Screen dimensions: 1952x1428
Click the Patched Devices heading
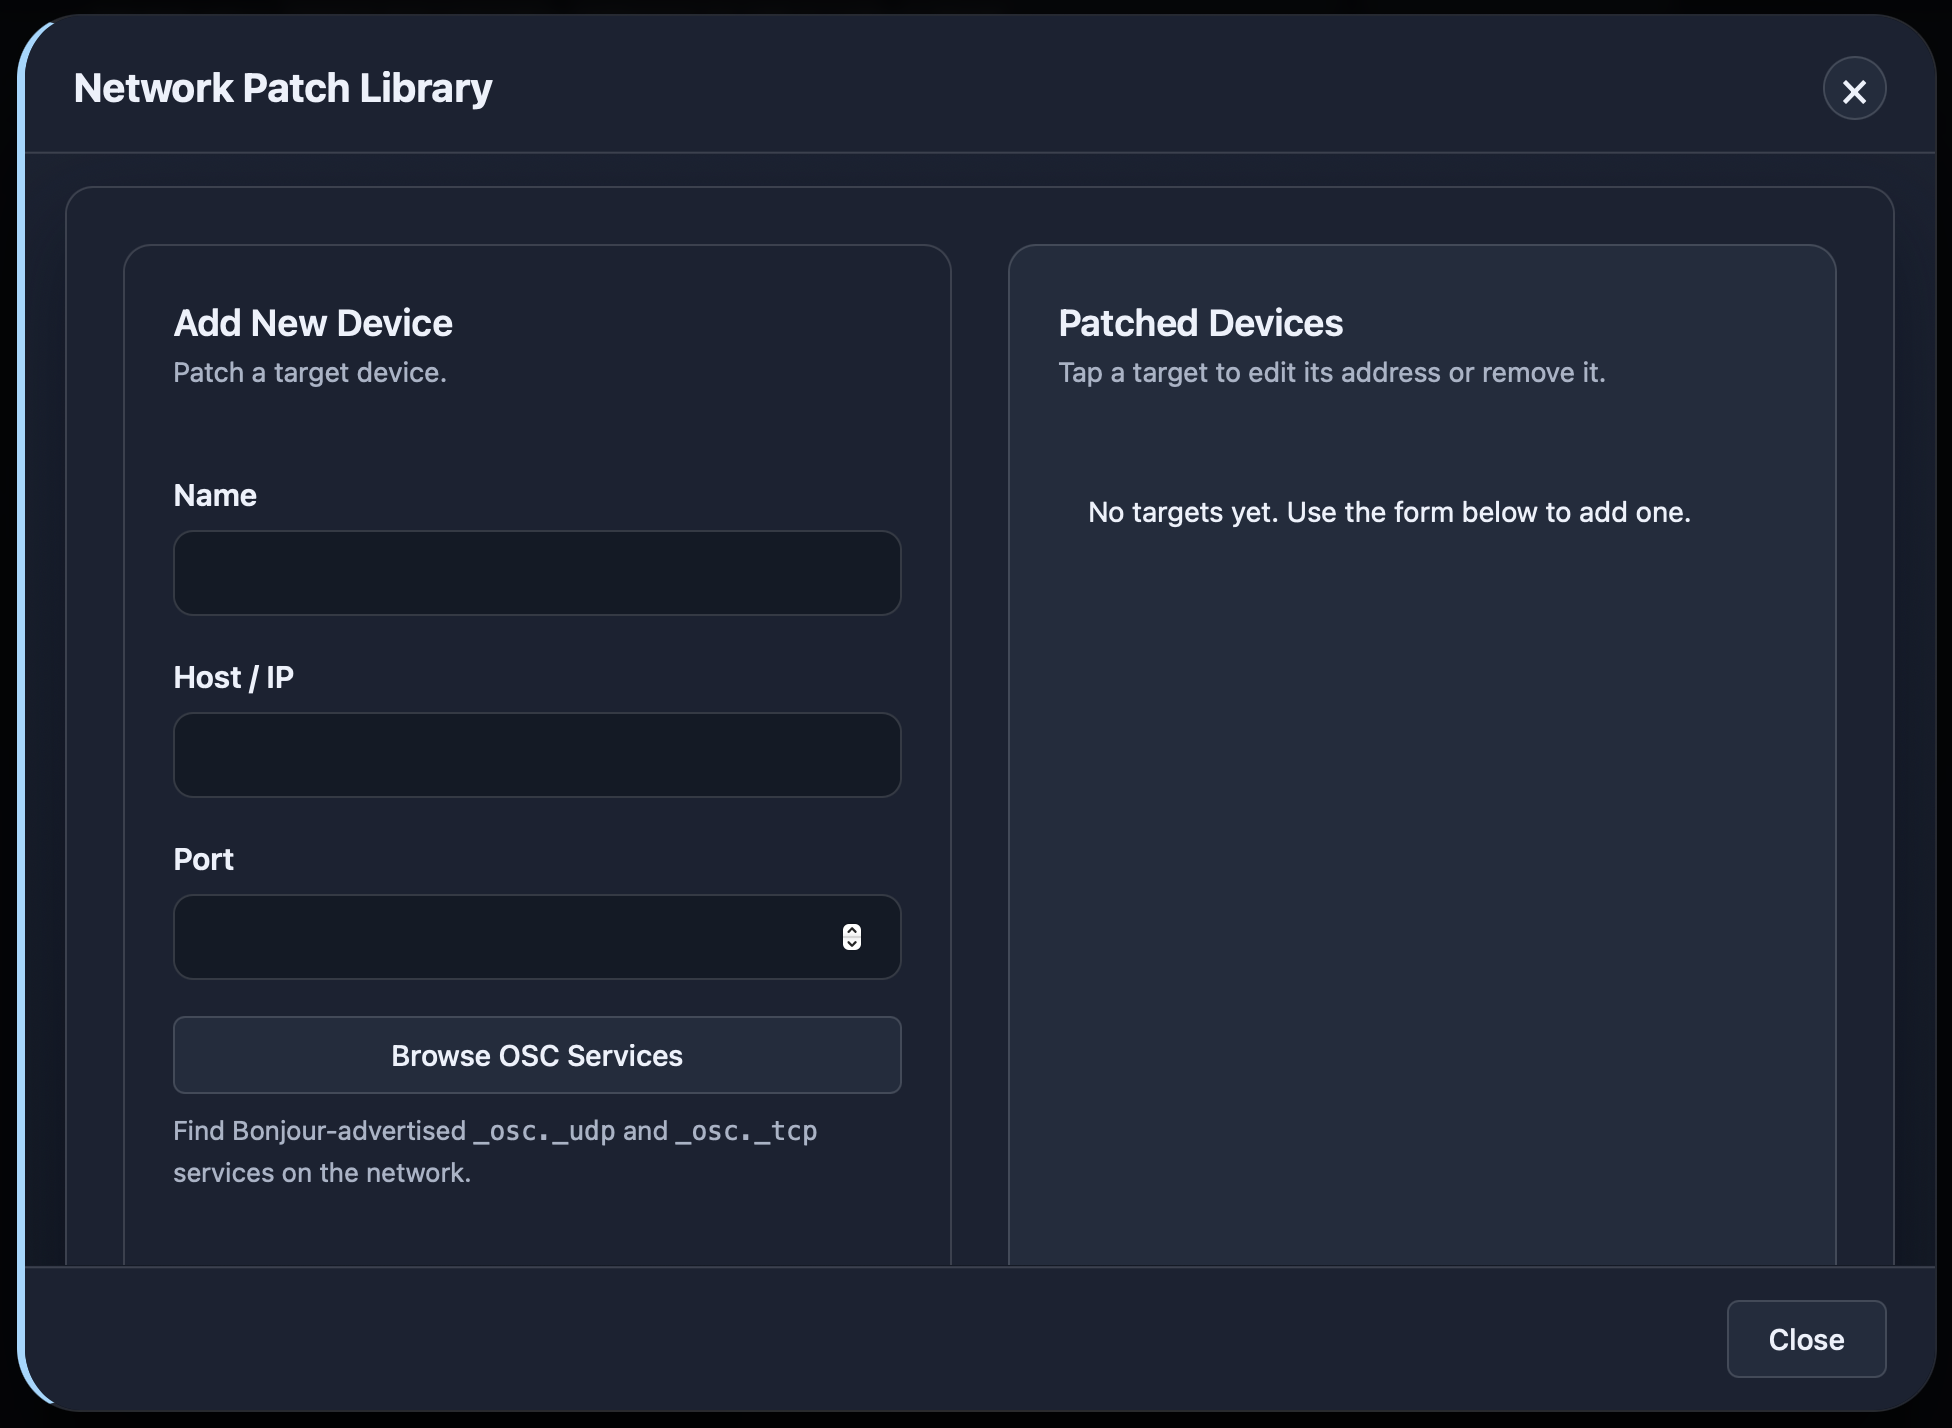click(1200, 324)
